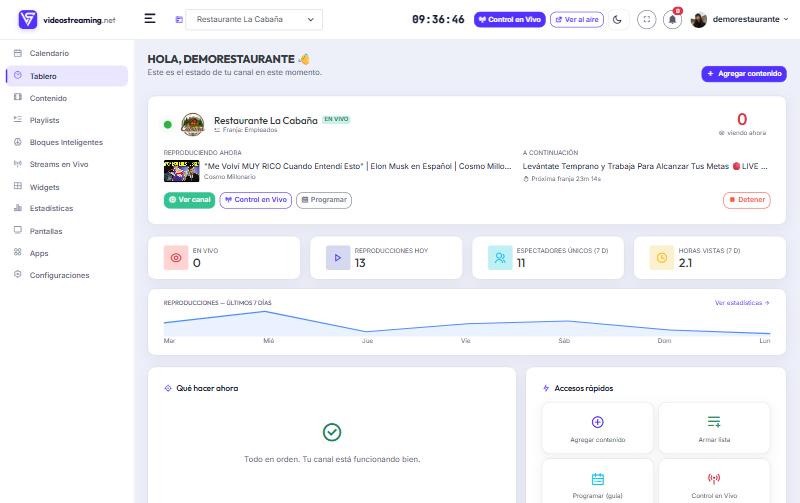The height and width of the screenshot is (503, 800).
Task: Click the Contenido sidebar icon
Action: click(18, 97)
